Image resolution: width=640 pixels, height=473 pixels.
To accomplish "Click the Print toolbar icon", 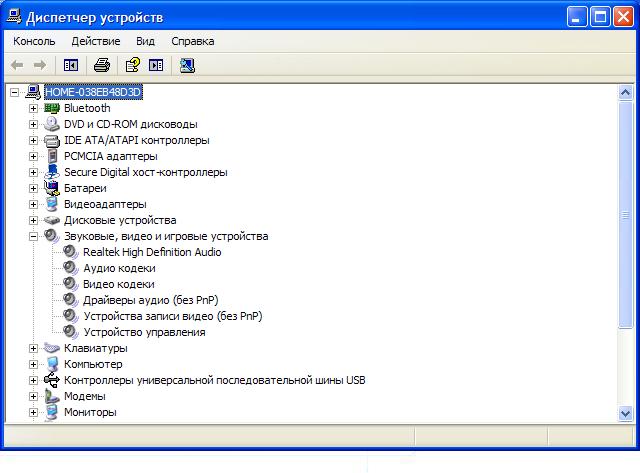I will pyautogui.click(x=102, y=65).
